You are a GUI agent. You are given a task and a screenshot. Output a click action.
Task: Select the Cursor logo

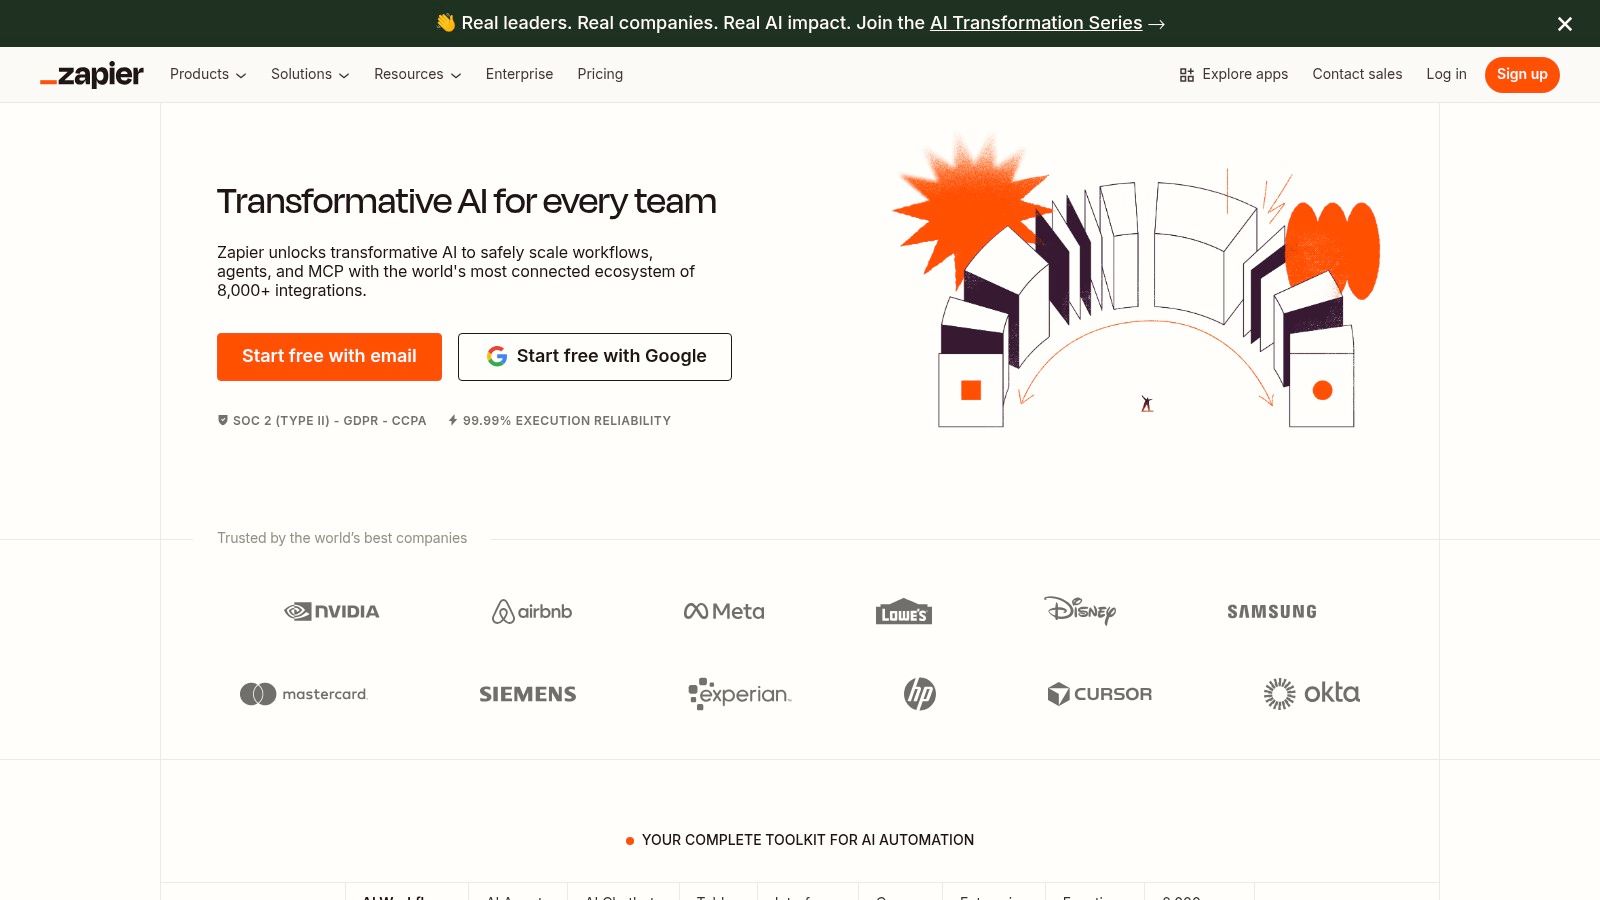[x=1099, y=693]
